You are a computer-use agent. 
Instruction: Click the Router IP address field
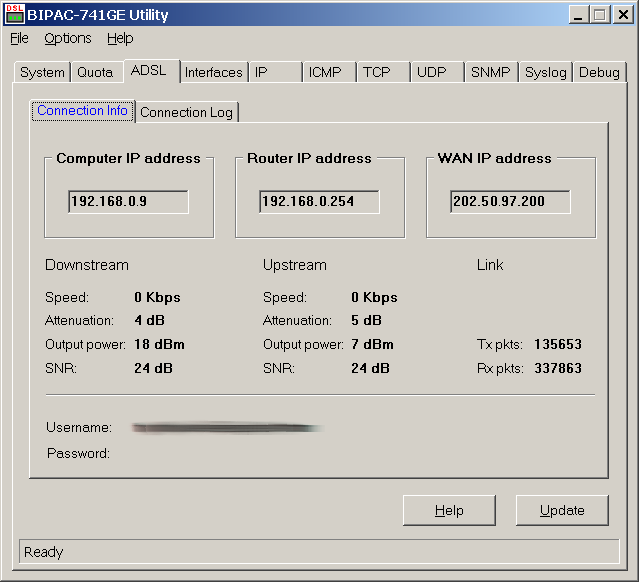coord(319,201)
